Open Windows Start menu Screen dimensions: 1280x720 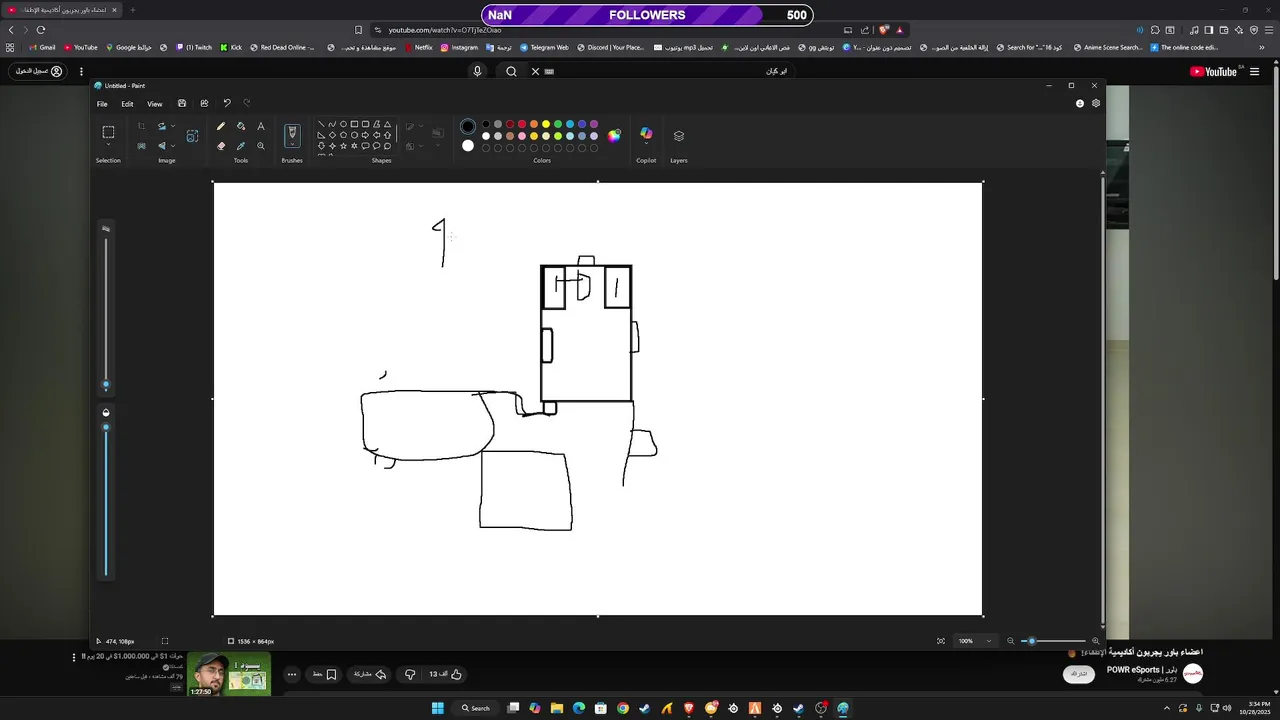pos(437,708)
